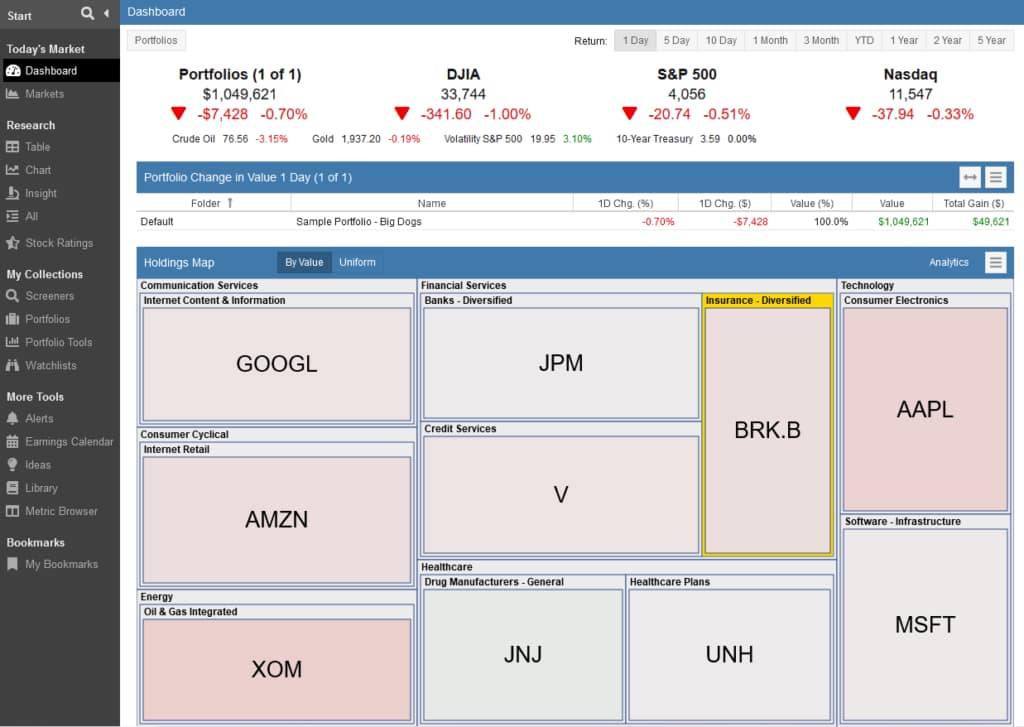Sort by Folder column arrow icon
Screen dimensions: 1024x727
tap(230, 203)
